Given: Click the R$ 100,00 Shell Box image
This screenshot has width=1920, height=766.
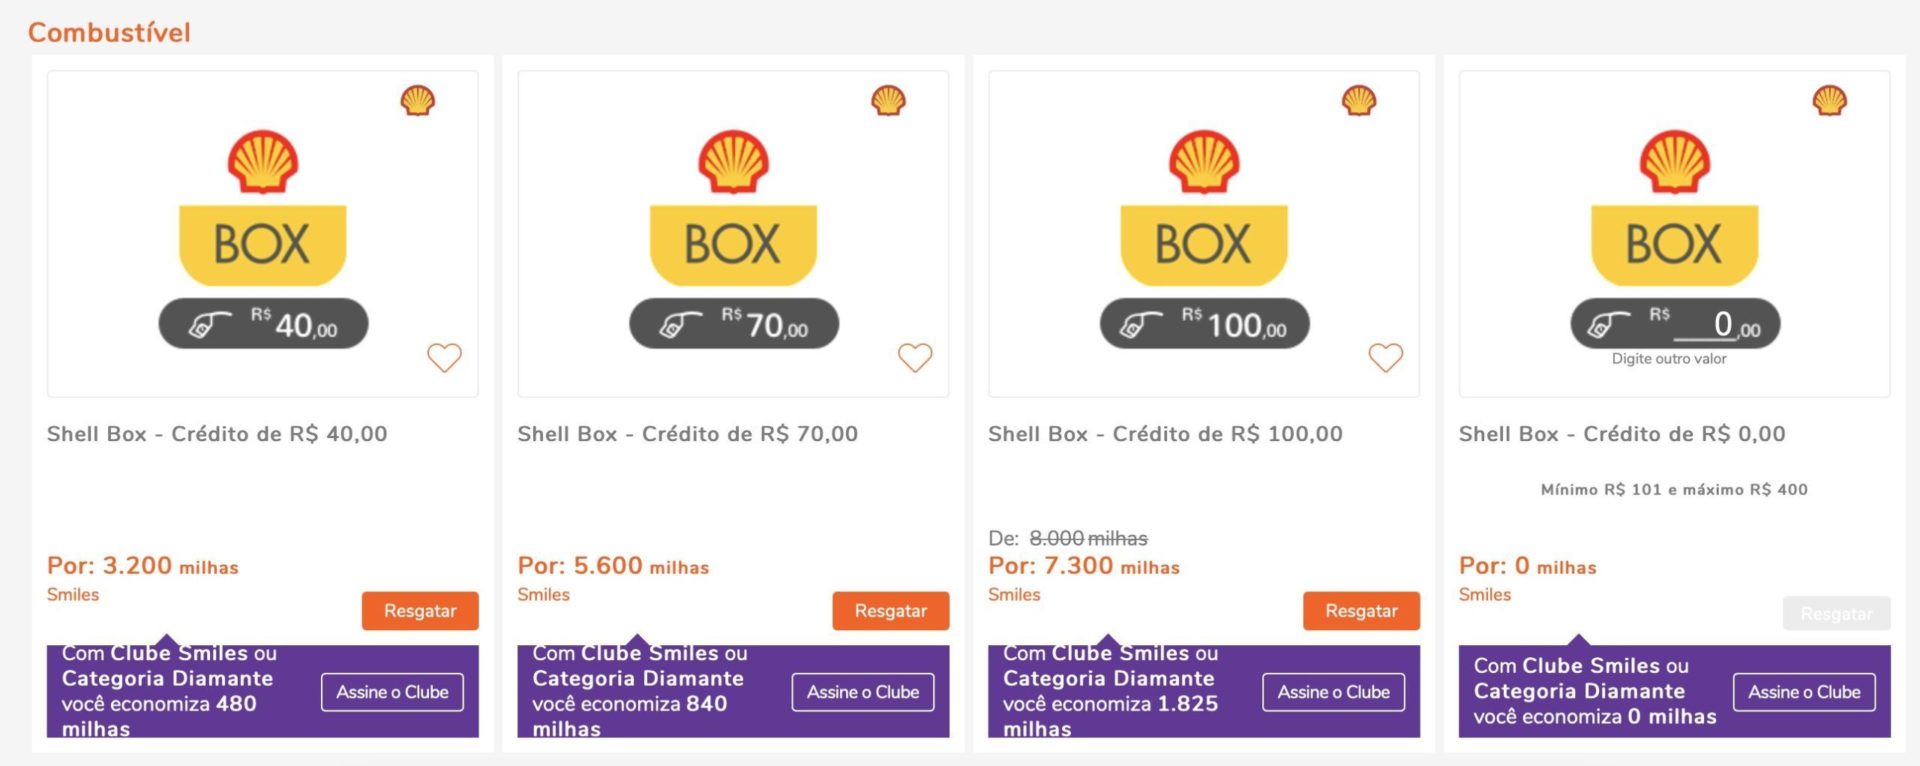Looking at the screenshot, I should tap(1204, 235).
